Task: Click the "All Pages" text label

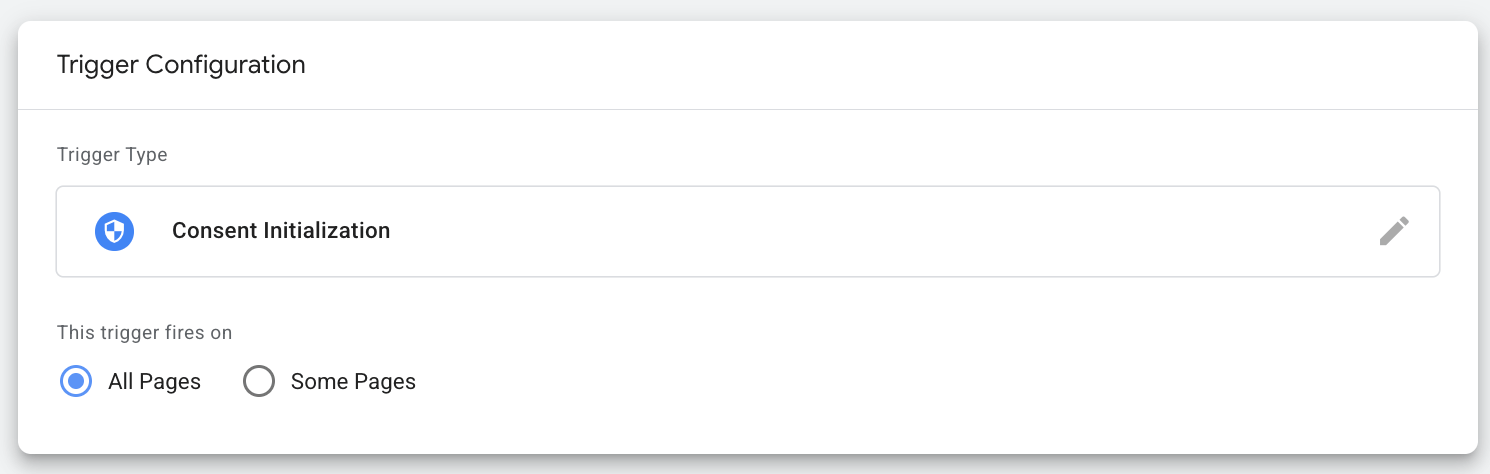Action: [154, 382]
